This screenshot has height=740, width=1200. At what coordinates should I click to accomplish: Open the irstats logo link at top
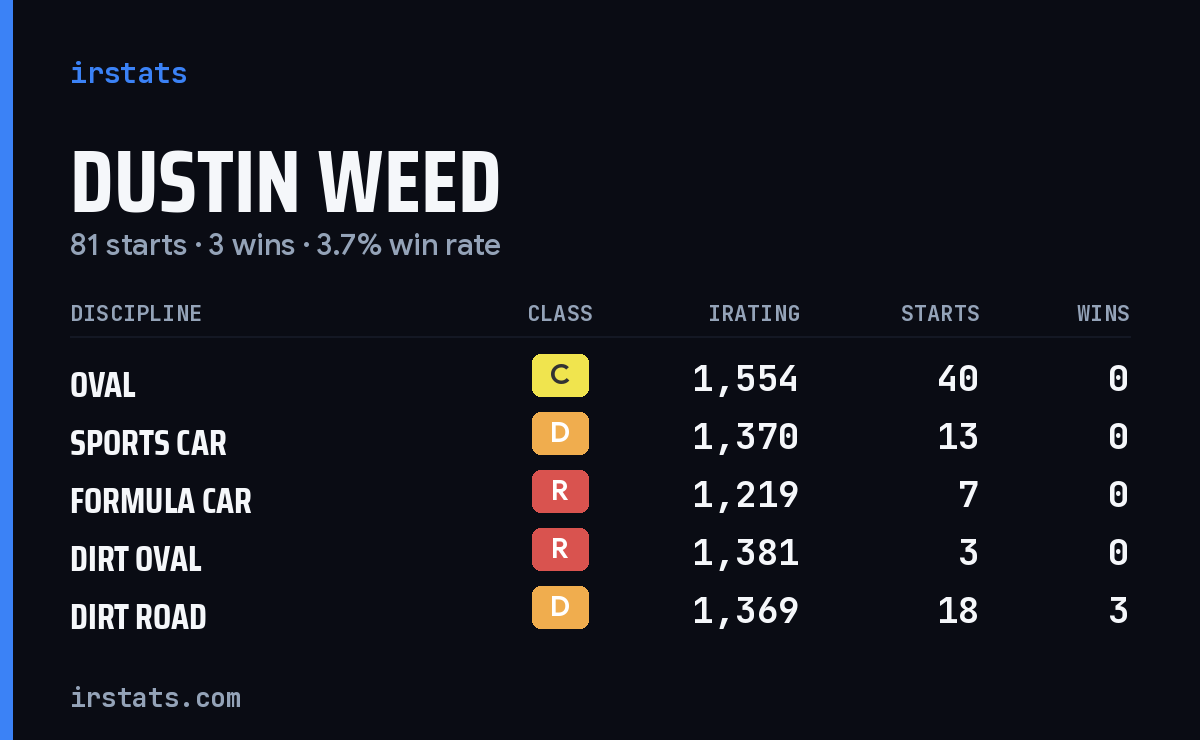click(x=129, y=73)
